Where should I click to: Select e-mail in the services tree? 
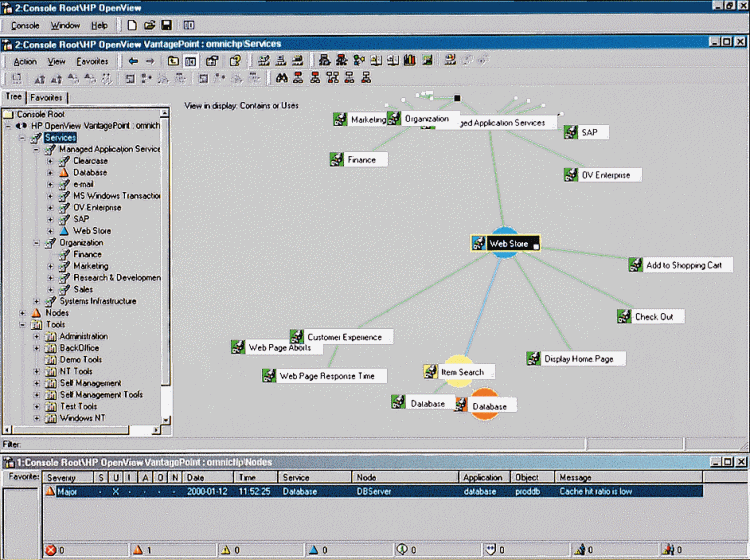pos(83,184)
